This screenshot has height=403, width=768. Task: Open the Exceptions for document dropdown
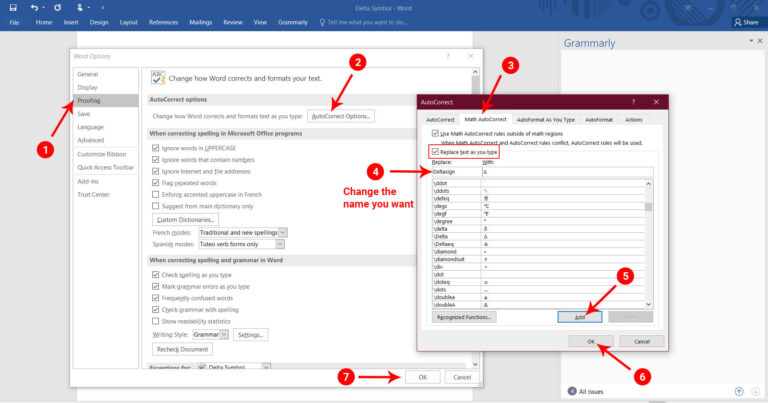pyautogui.click(x=266, y=367)
